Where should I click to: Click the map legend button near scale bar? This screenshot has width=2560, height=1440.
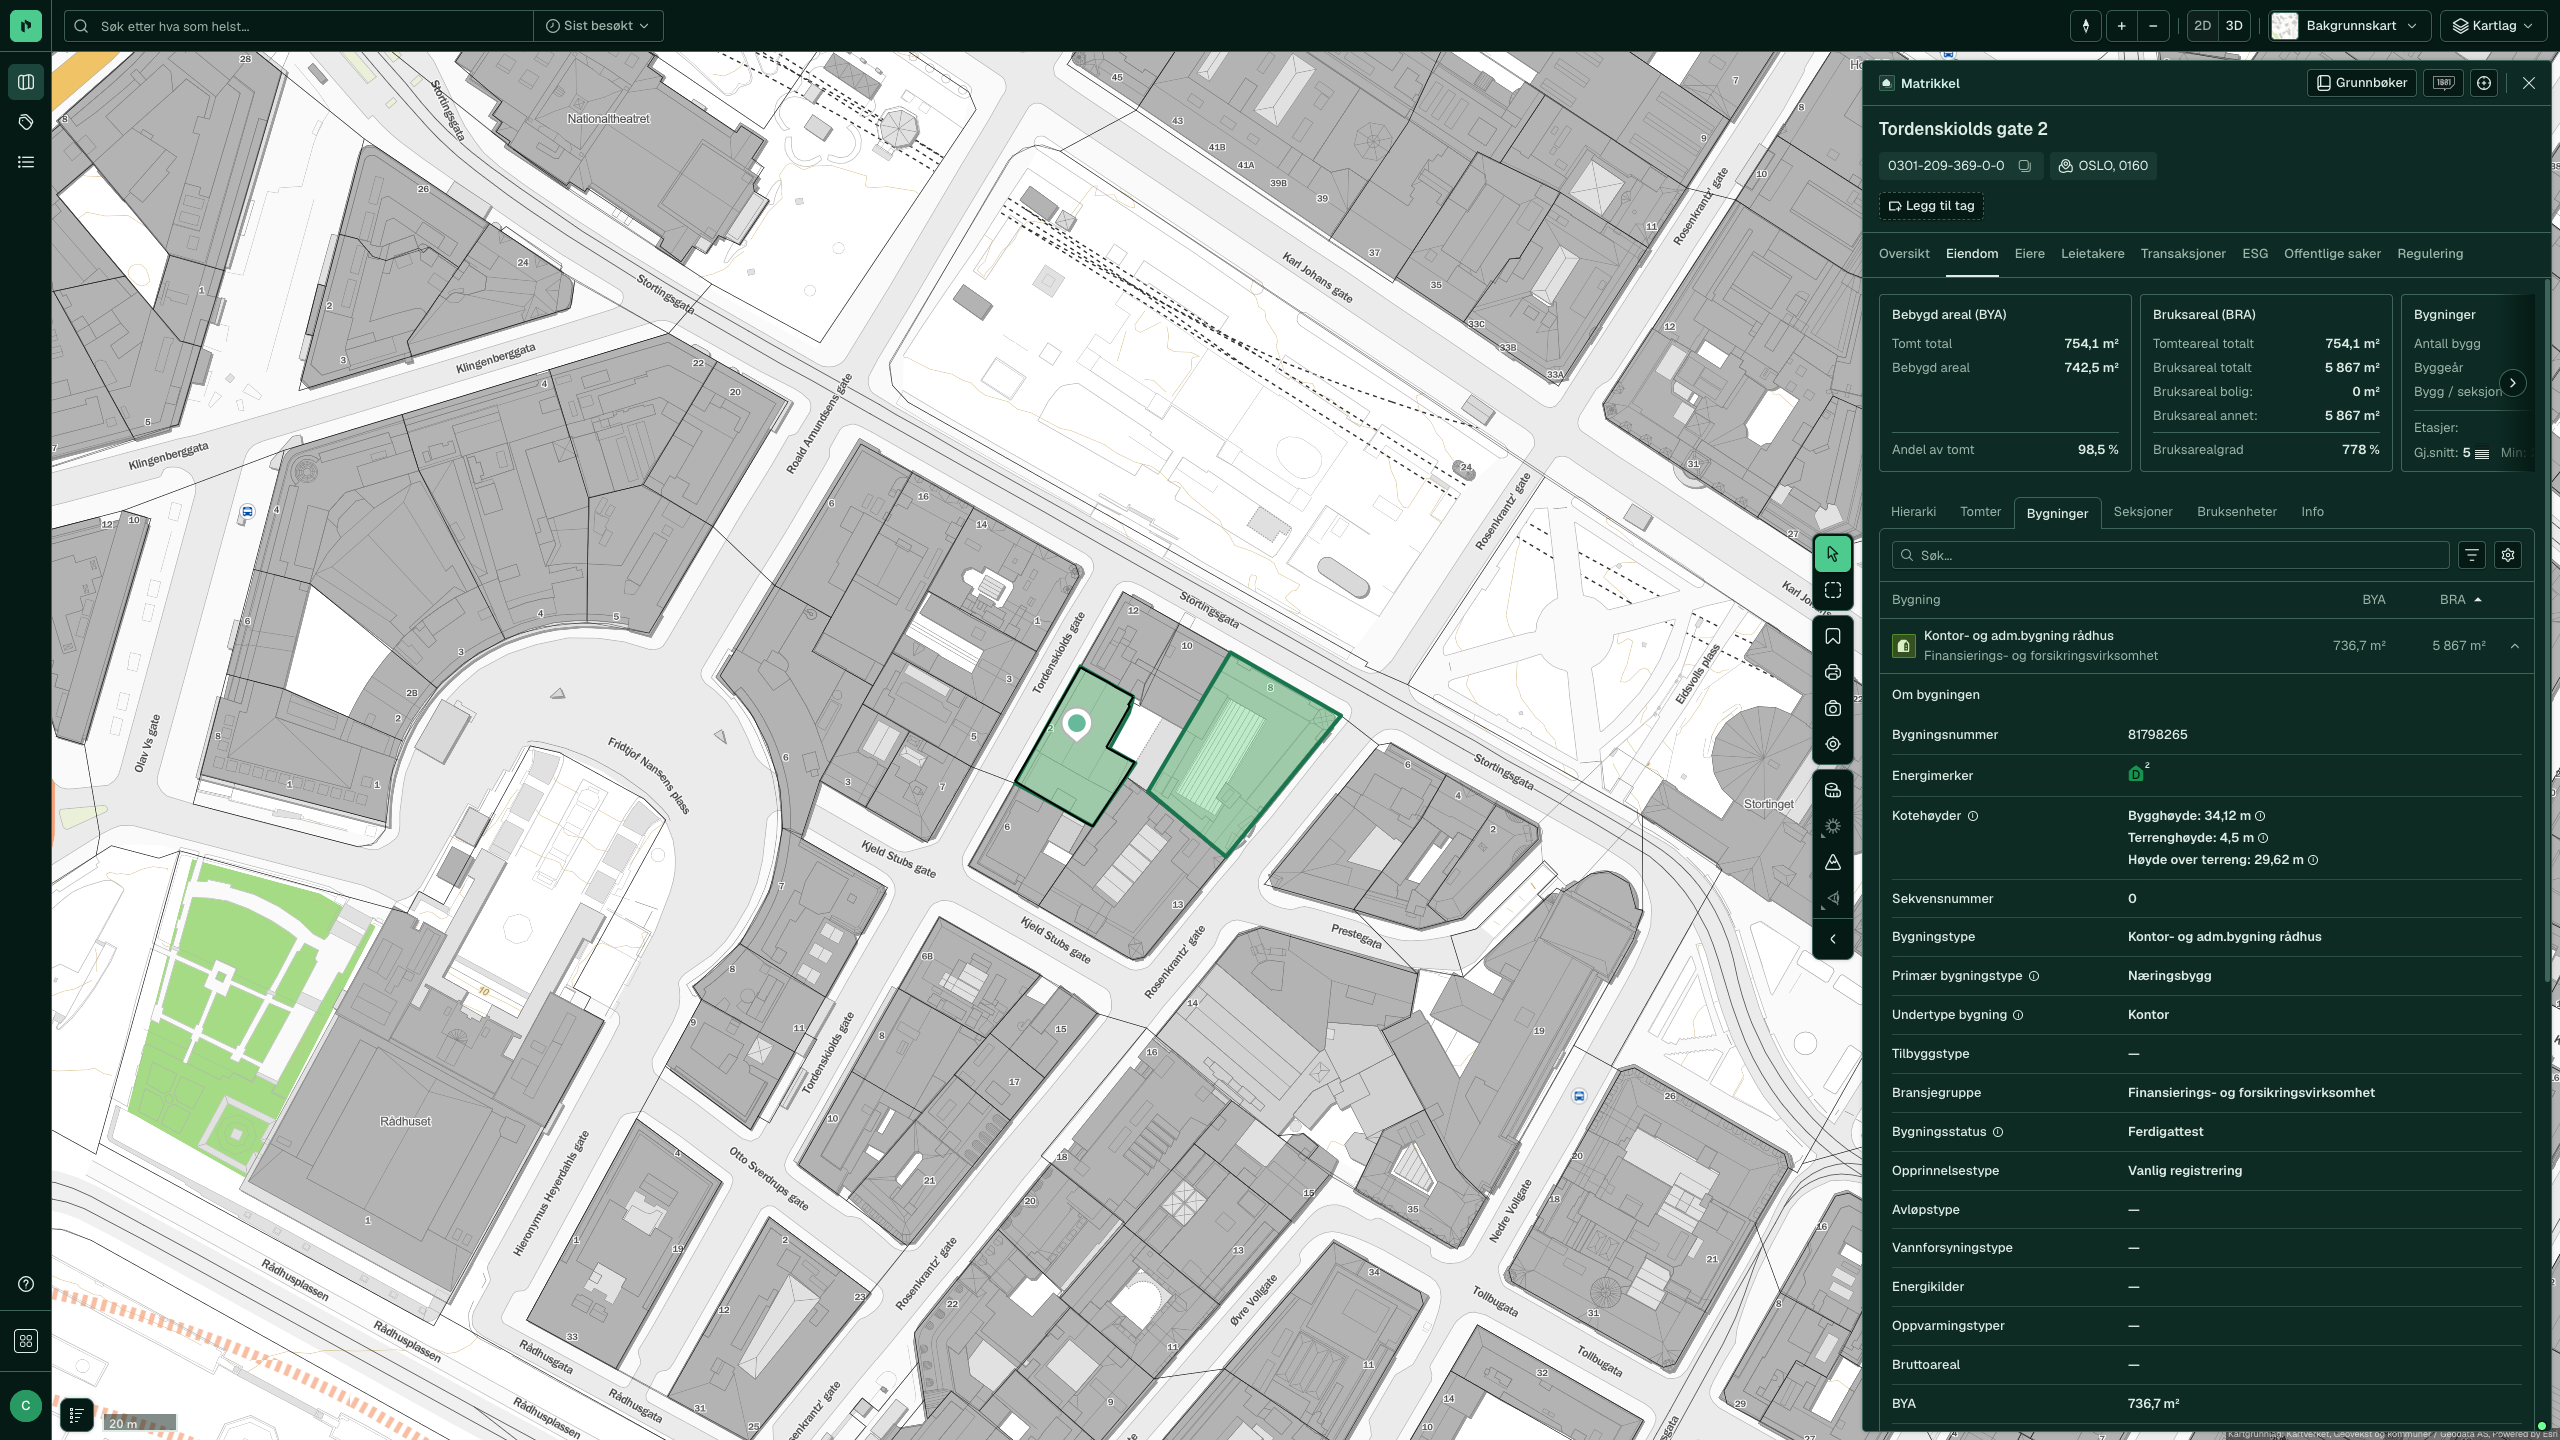tap(77, 1415)
